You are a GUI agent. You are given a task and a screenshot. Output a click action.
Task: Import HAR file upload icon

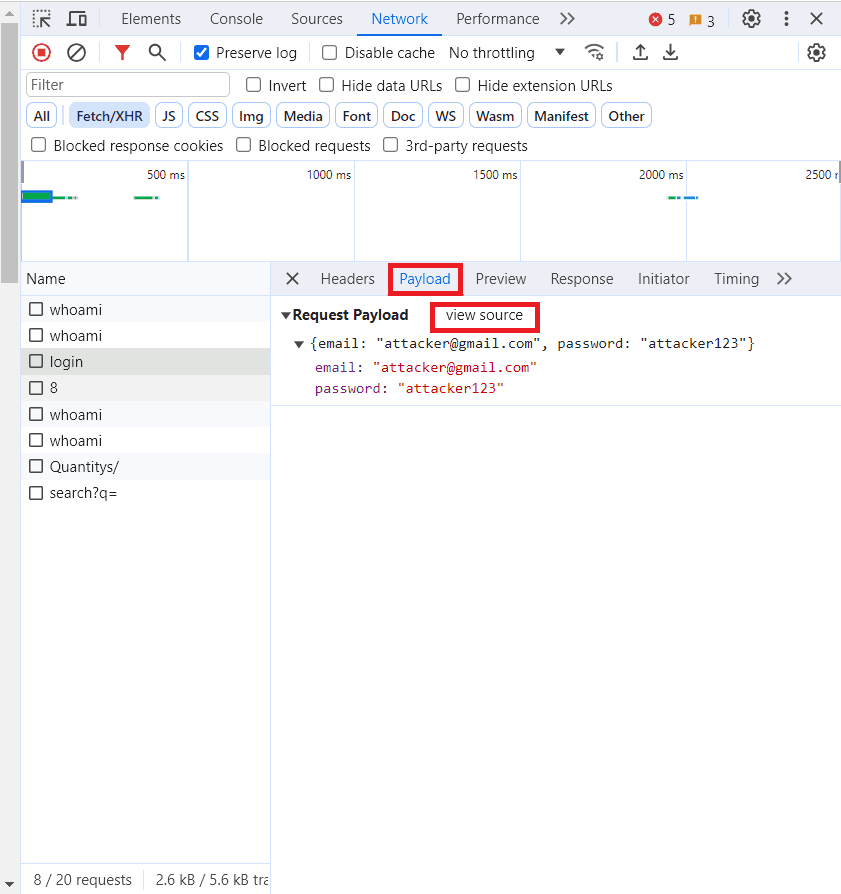640,52
